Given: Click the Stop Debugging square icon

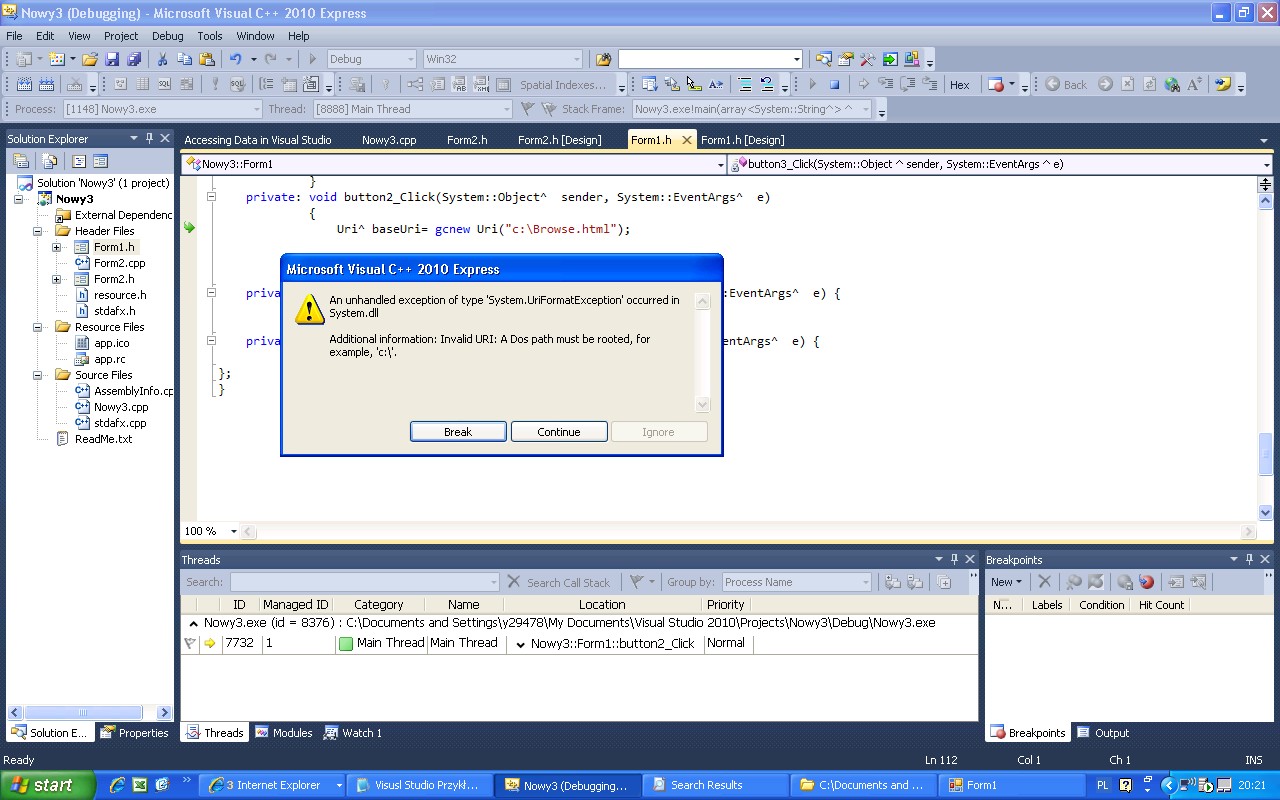Looking at the screenshot, I should pyautogui.click(x=834, y=85).
